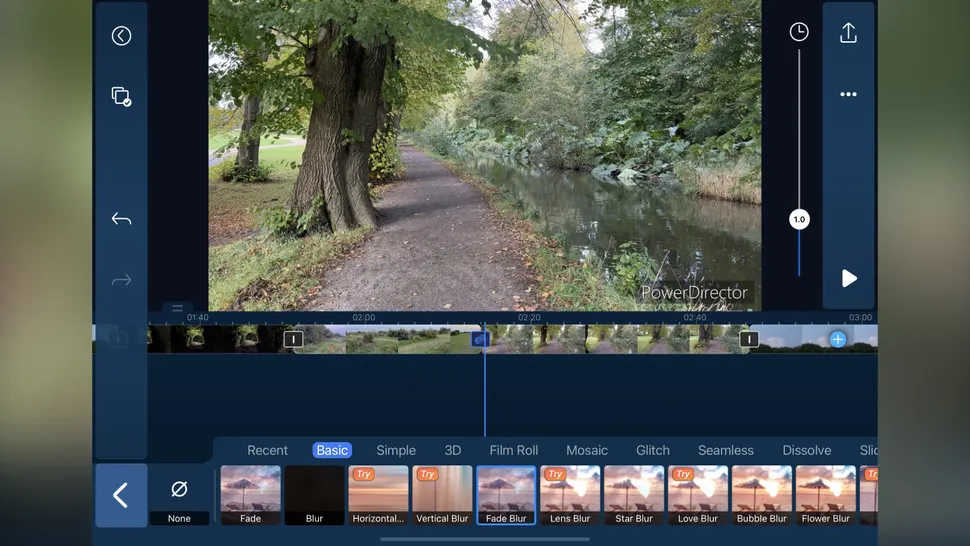Apply the Star Blur transition
This screenshot has height=546, width=970.
coord(634,494)
